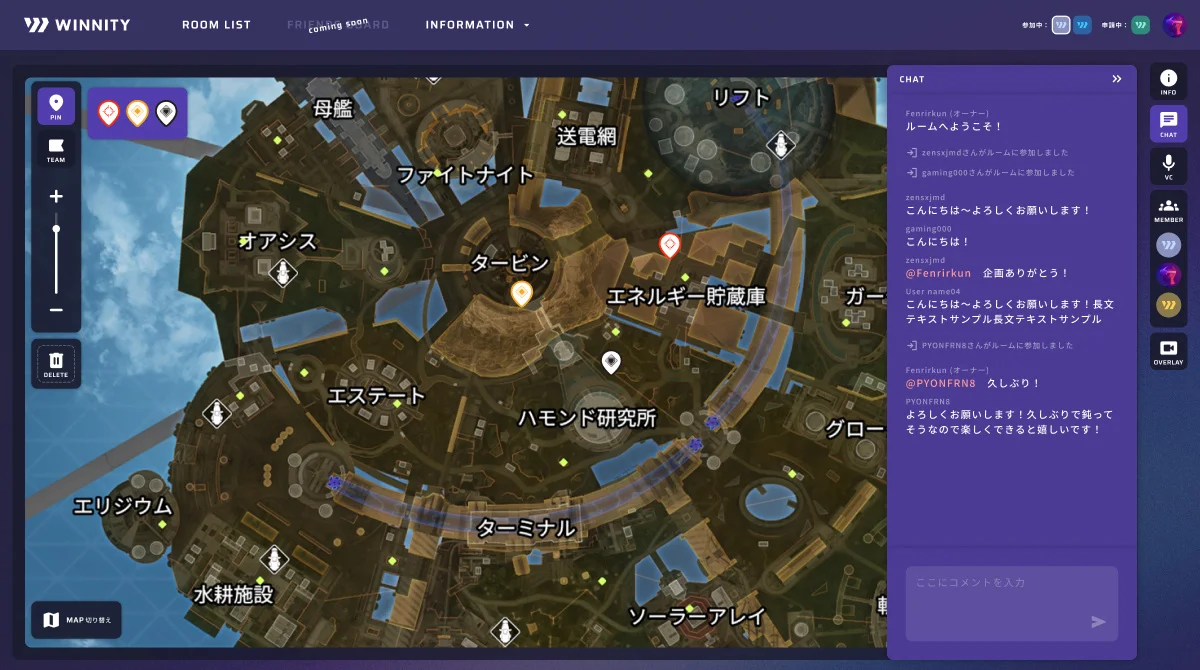Choose the red pin color

point(109,114)
